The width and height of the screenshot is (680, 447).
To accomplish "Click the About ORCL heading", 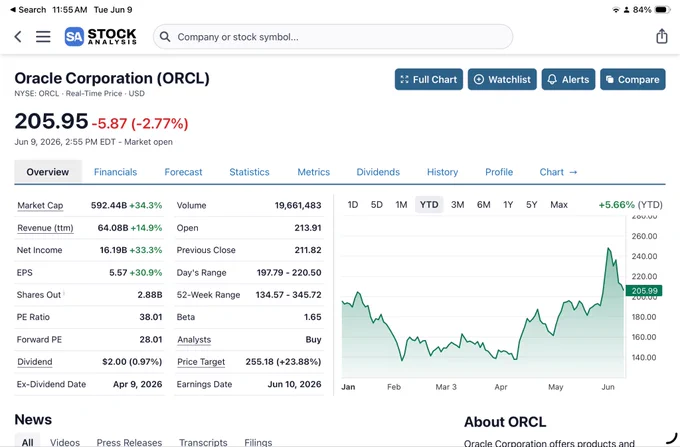I will [505, 422].
